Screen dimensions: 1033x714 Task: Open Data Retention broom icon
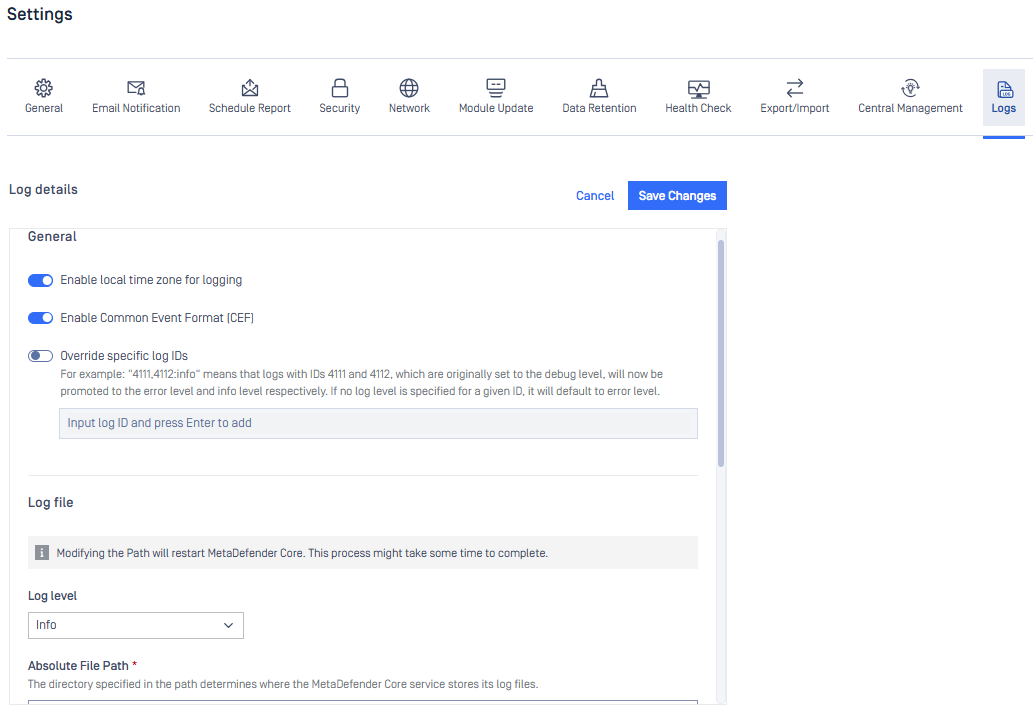pos(599,88)
